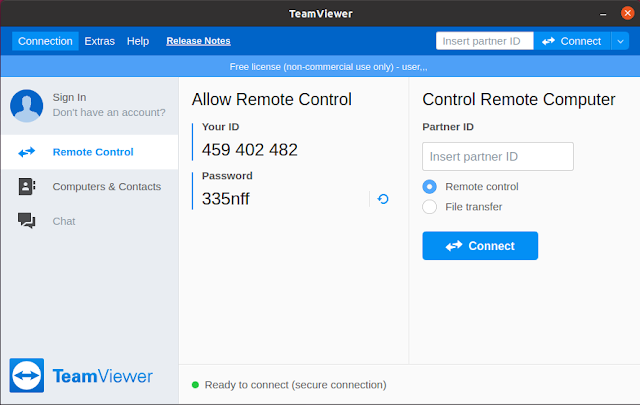Click the Control Remote Computer heading
Screen dimensions: 640x405
(x=519, y=99)
